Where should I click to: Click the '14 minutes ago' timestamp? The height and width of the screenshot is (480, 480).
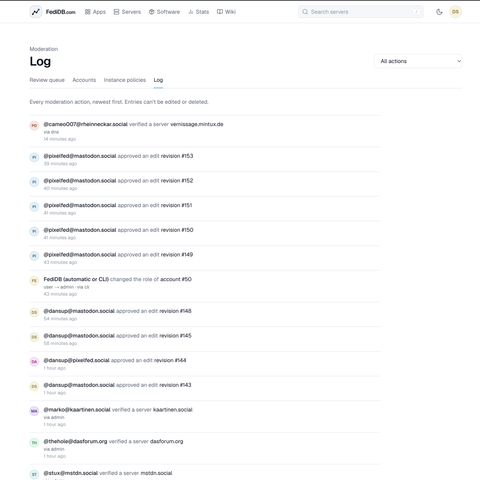tap(60, 139)
